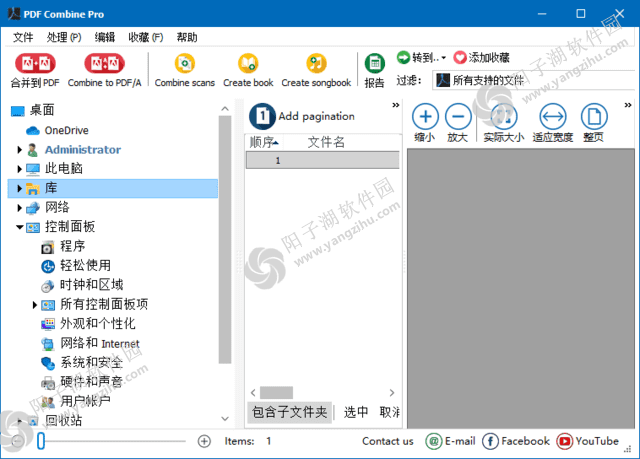The image size is (640, 459).
Task: Open the Facebook link icon
Action: (x=490, y=441)
